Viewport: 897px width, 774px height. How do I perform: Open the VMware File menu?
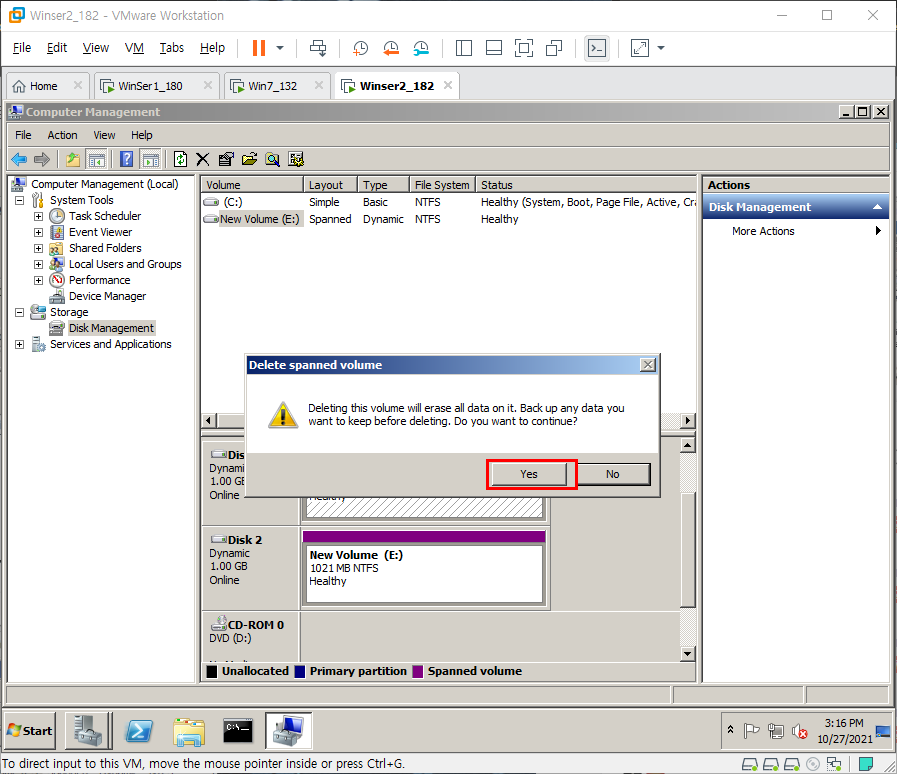(22, 48)
